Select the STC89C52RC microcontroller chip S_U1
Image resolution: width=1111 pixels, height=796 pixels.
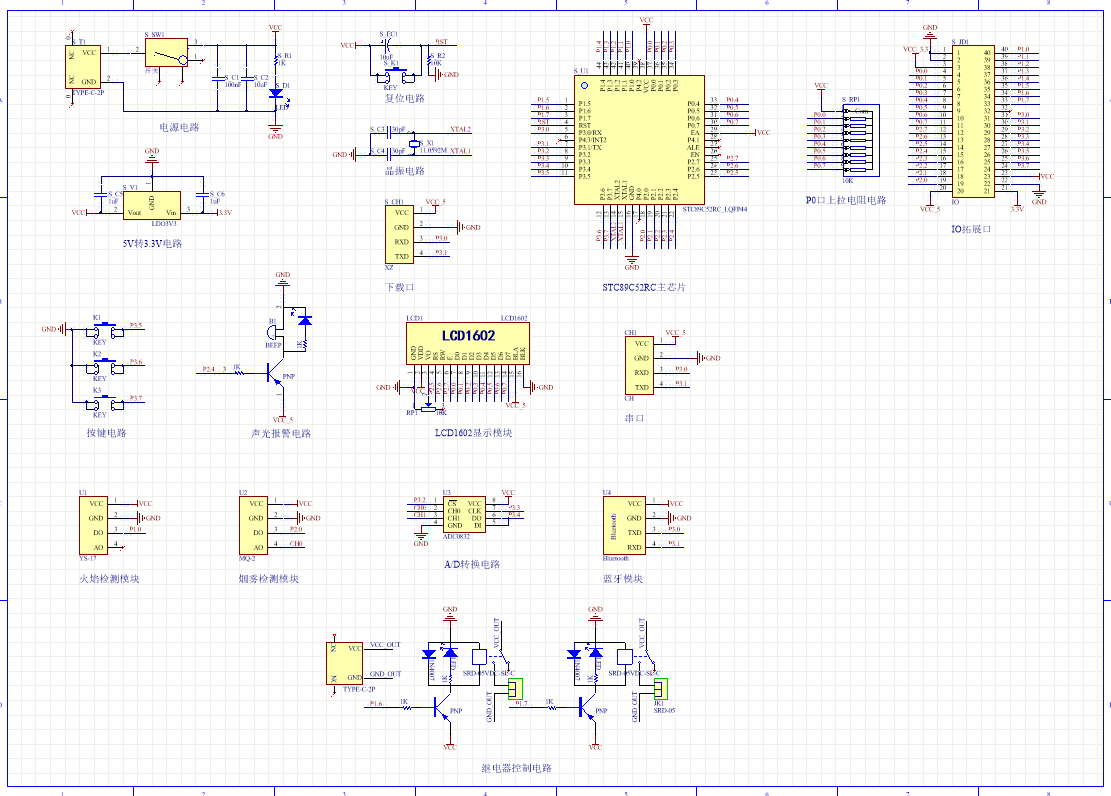tap(638, 139)
